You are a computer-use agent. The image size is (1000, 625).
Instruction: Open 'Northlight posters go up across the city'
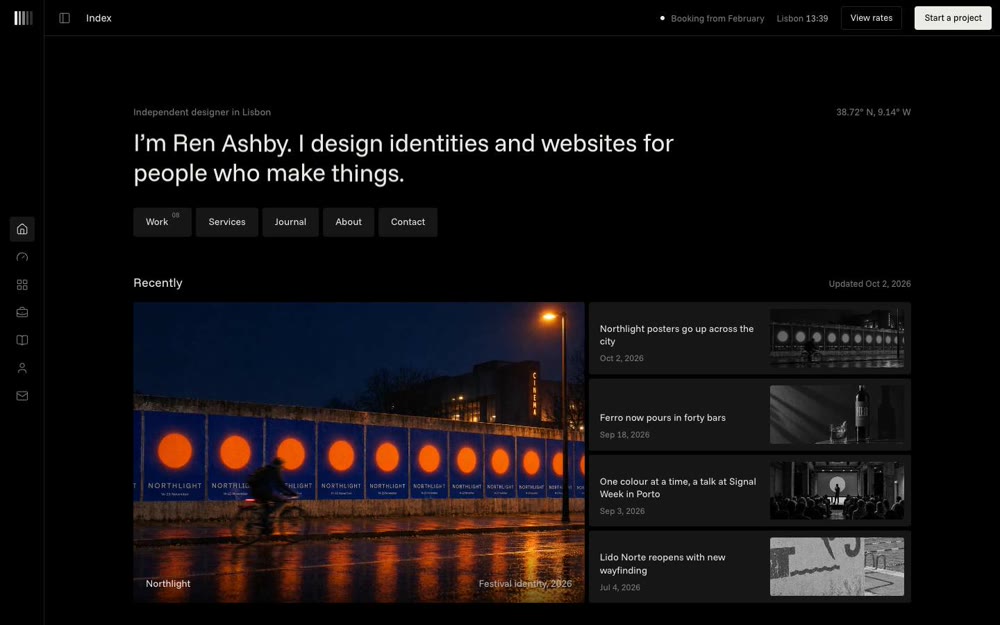677,335
